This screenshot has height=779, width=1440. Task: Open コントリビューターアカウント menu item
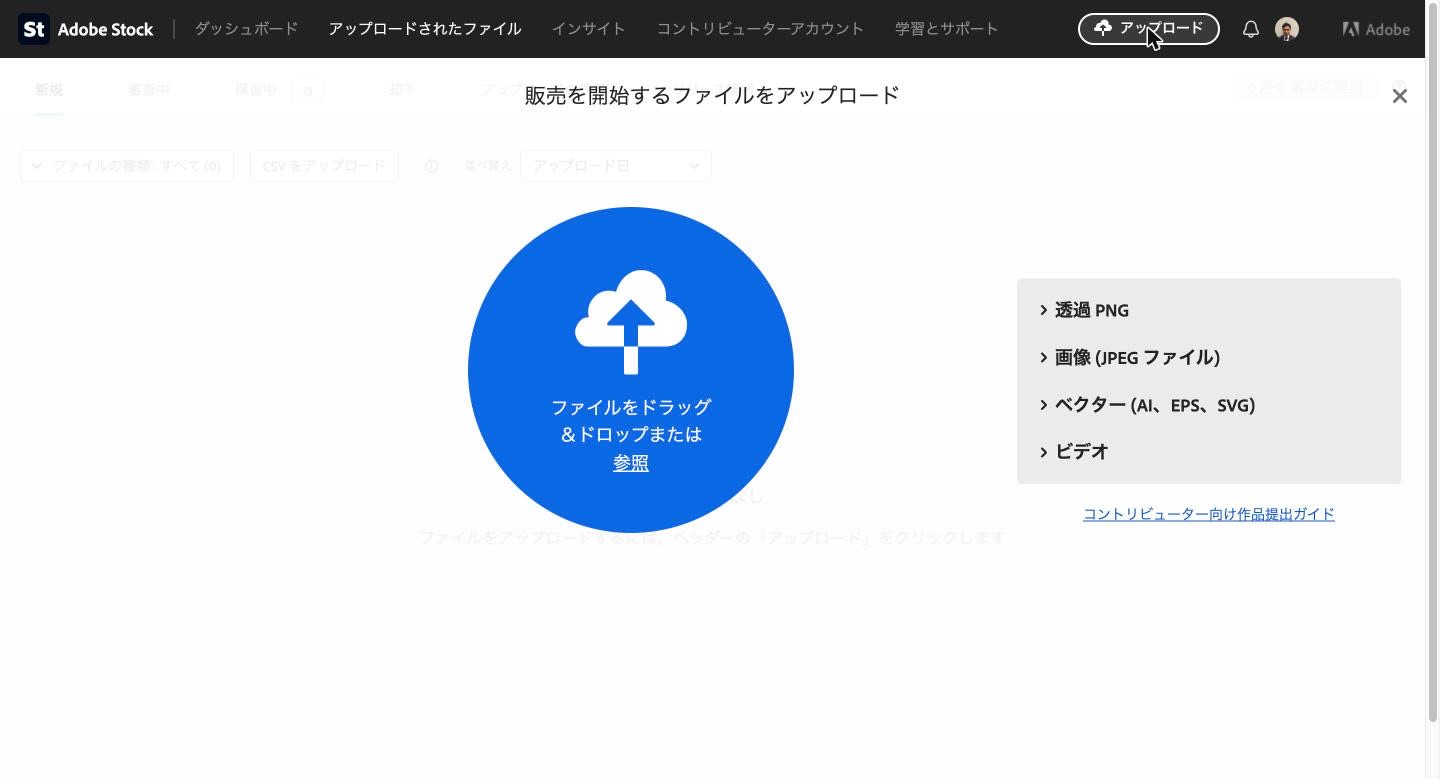click(x=760, y=29)
